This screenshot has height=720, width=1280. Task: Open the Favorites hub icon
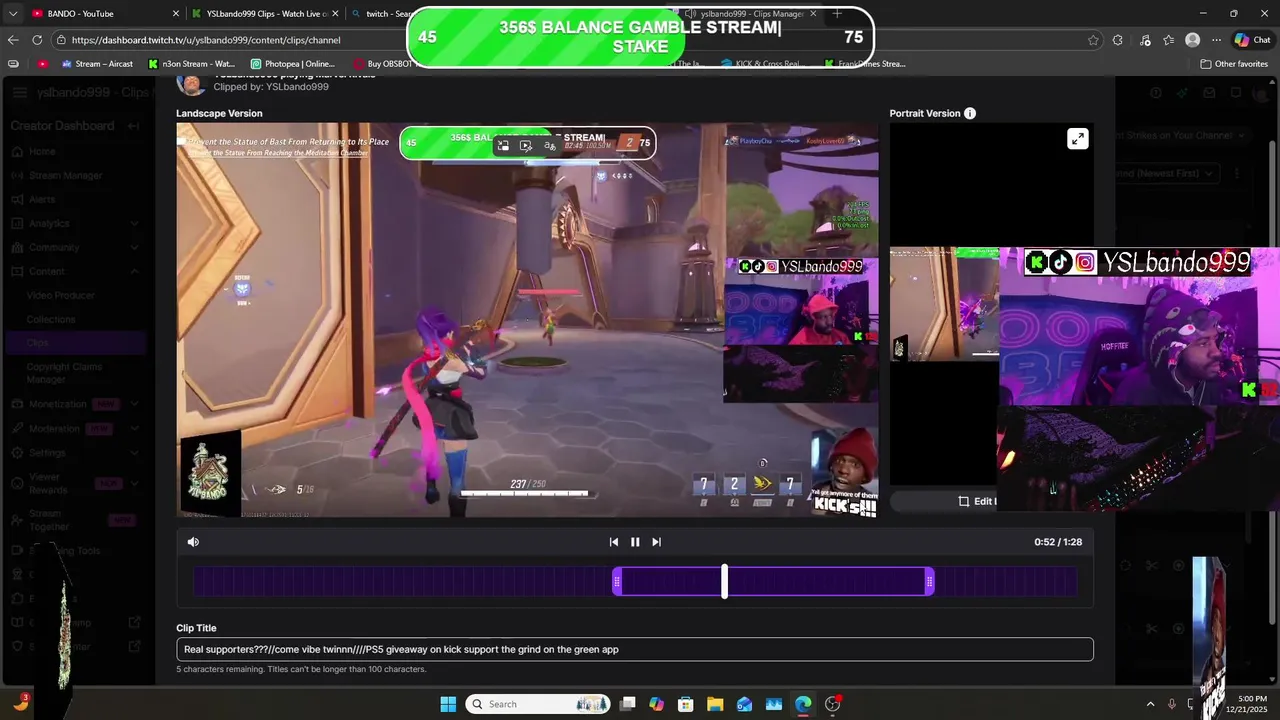[x=1168, y=40]
